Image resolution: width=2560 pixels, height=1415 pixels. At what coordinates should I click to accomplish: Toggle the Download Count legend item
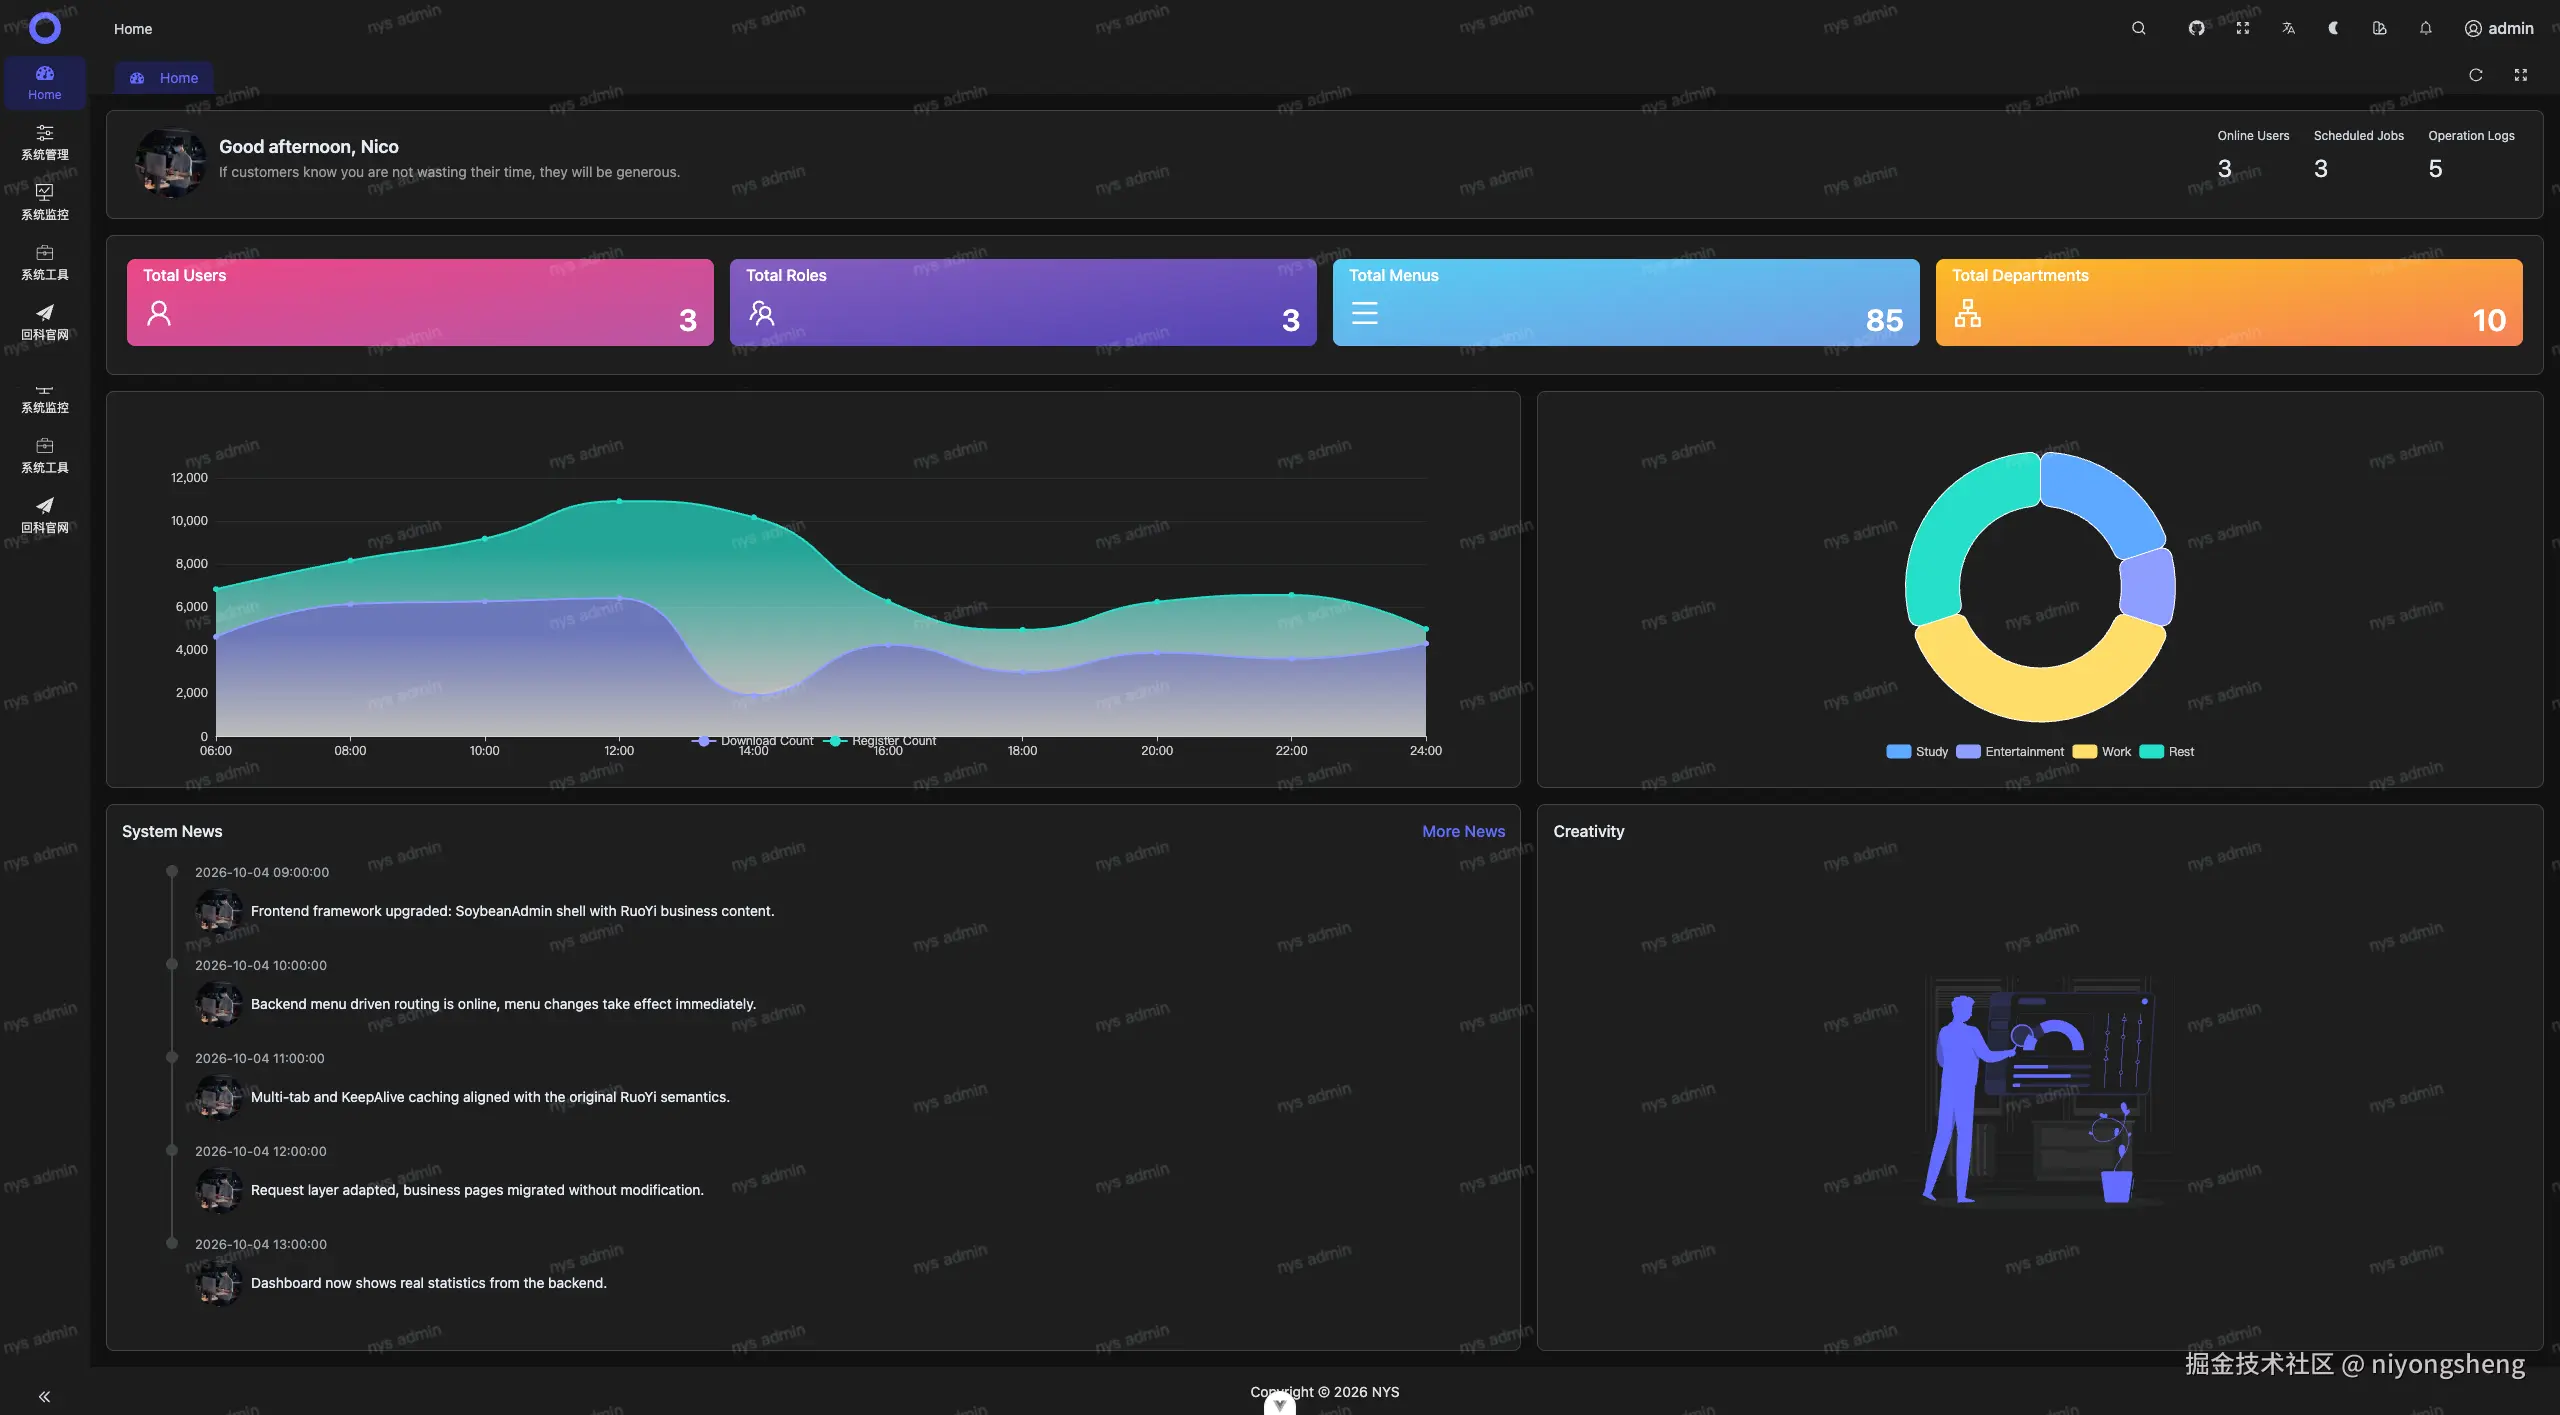coord(752,741)
